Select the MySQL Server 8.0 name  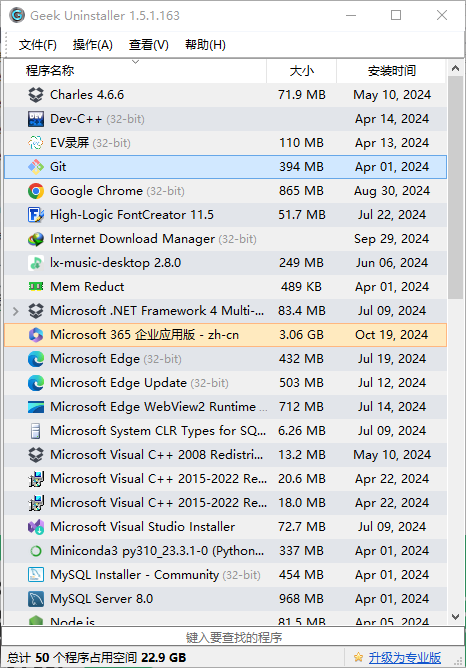101,599
